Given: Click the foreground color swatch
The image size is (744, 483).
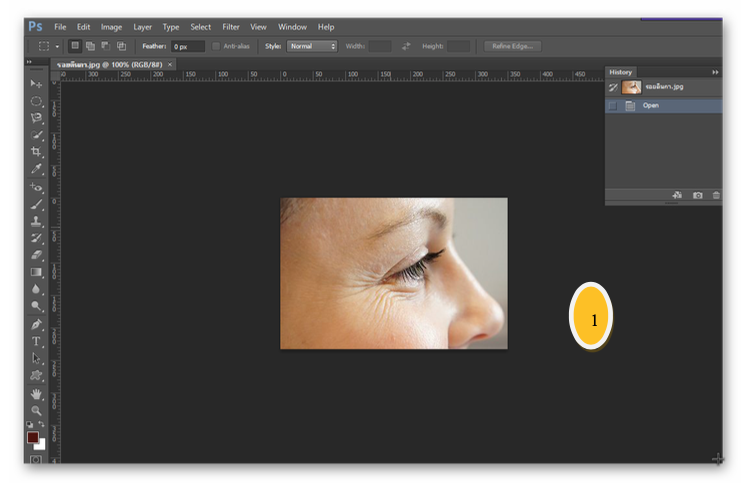Looking at the screenshot, I should coord(33,437).
